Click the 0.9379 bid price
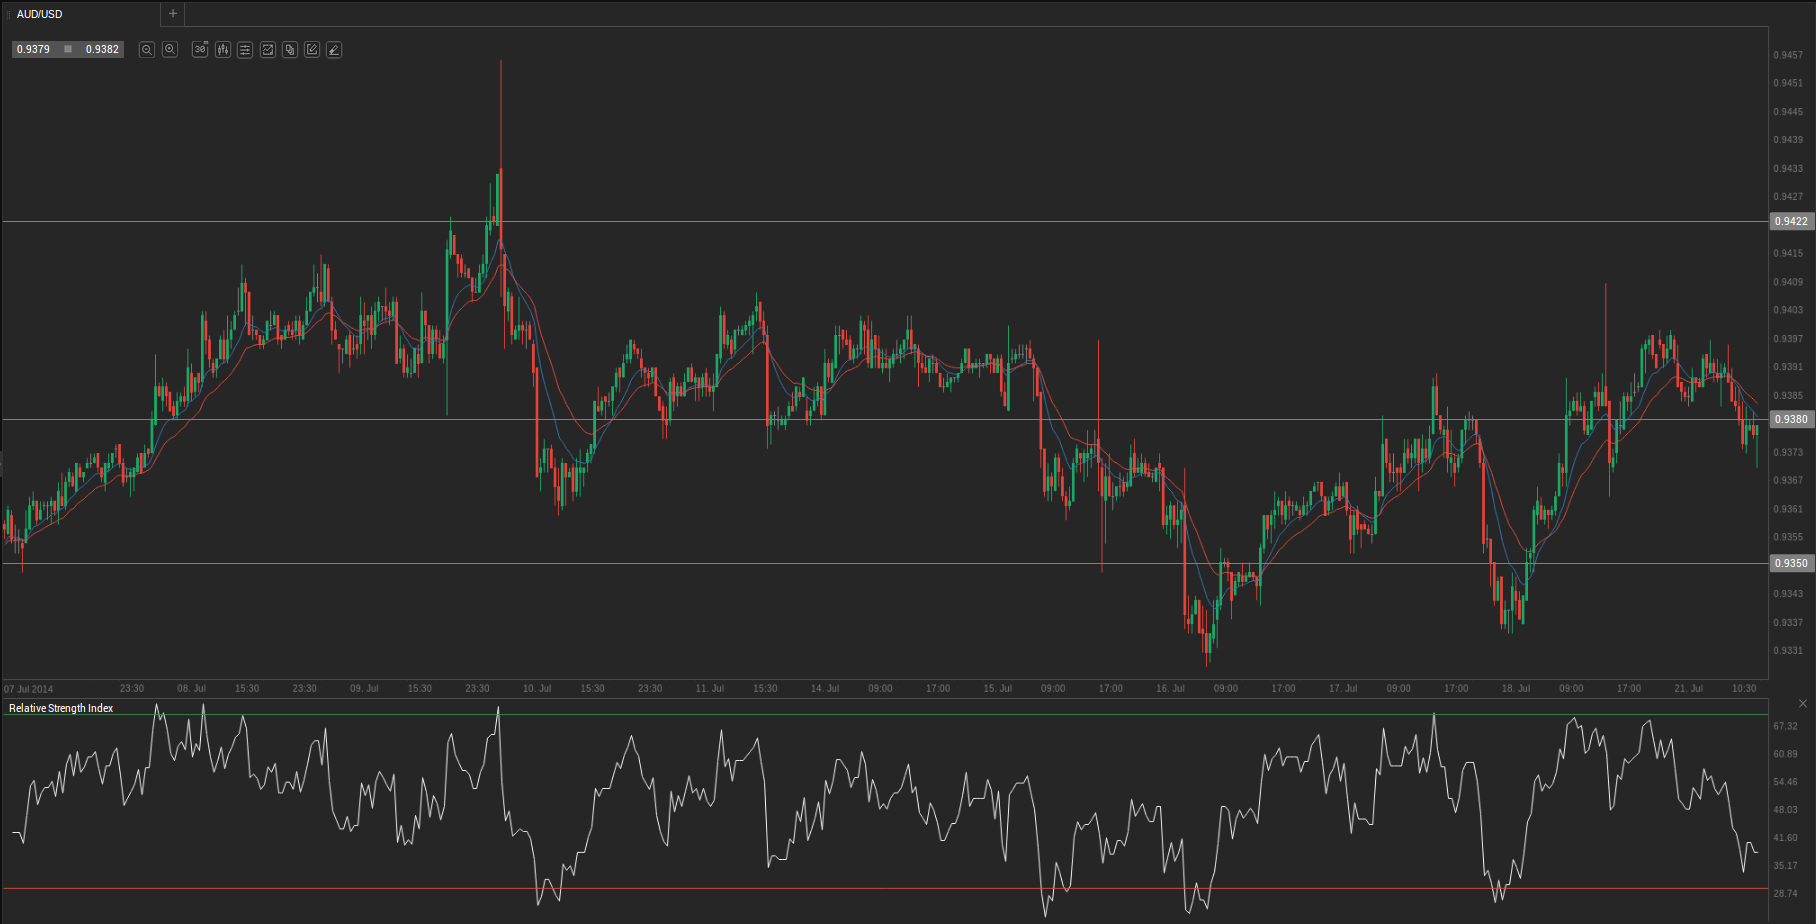This screenshot has width=1816, height=924. pyautogui.click(x=33, y=49)
